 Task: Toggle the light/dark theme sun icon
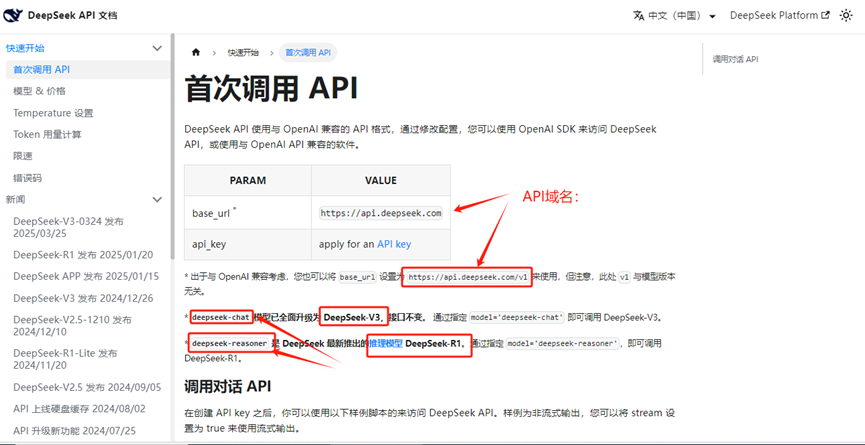(846, 15)
